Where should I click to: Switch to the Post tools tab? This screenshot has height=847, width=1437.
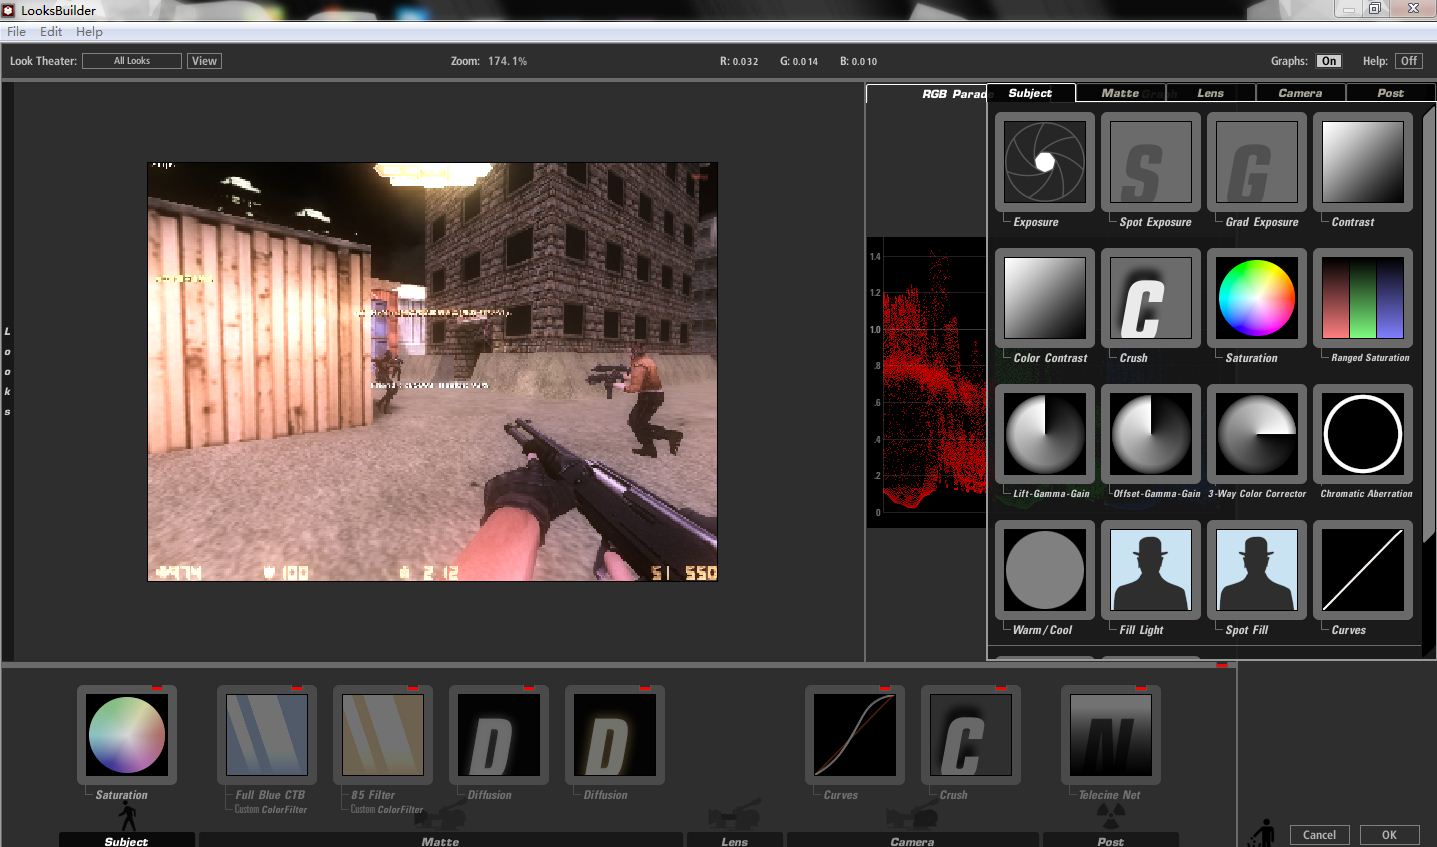click(x=1390, y=93)
